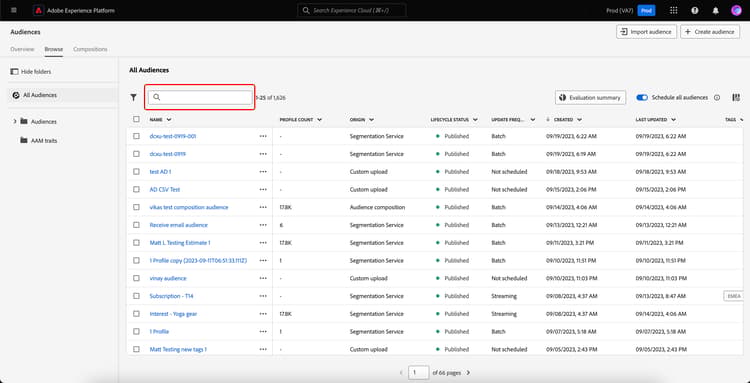Open the dcxu-test-0919 audience link
Viewport: 750px width, 383px height.
click(168, 154)
